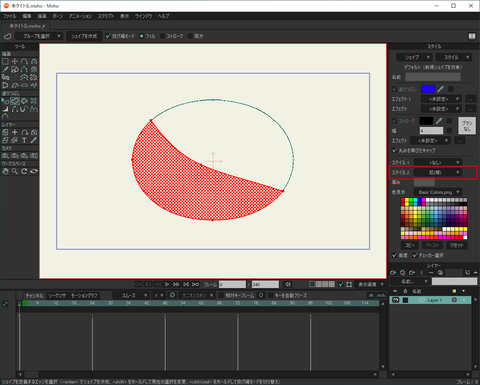Click the ellipsis button beside Effect 1
480x385 pixels.
[470, 99]
